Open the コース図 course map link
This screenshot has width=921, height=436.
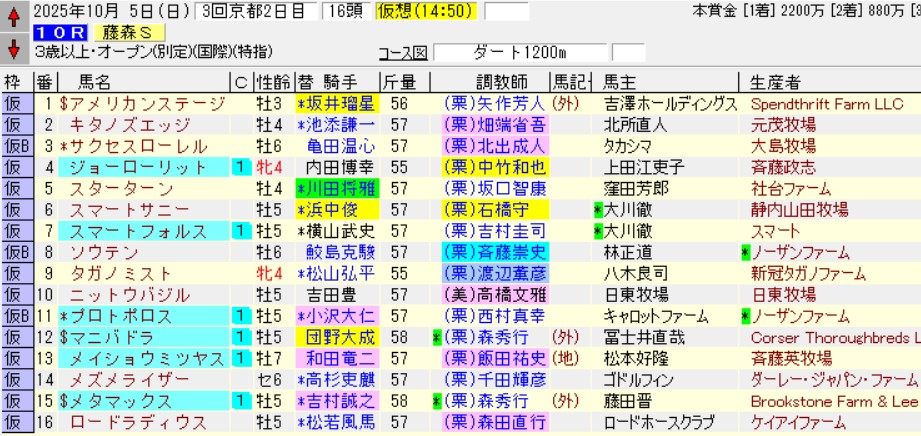(x=405, y=52)
